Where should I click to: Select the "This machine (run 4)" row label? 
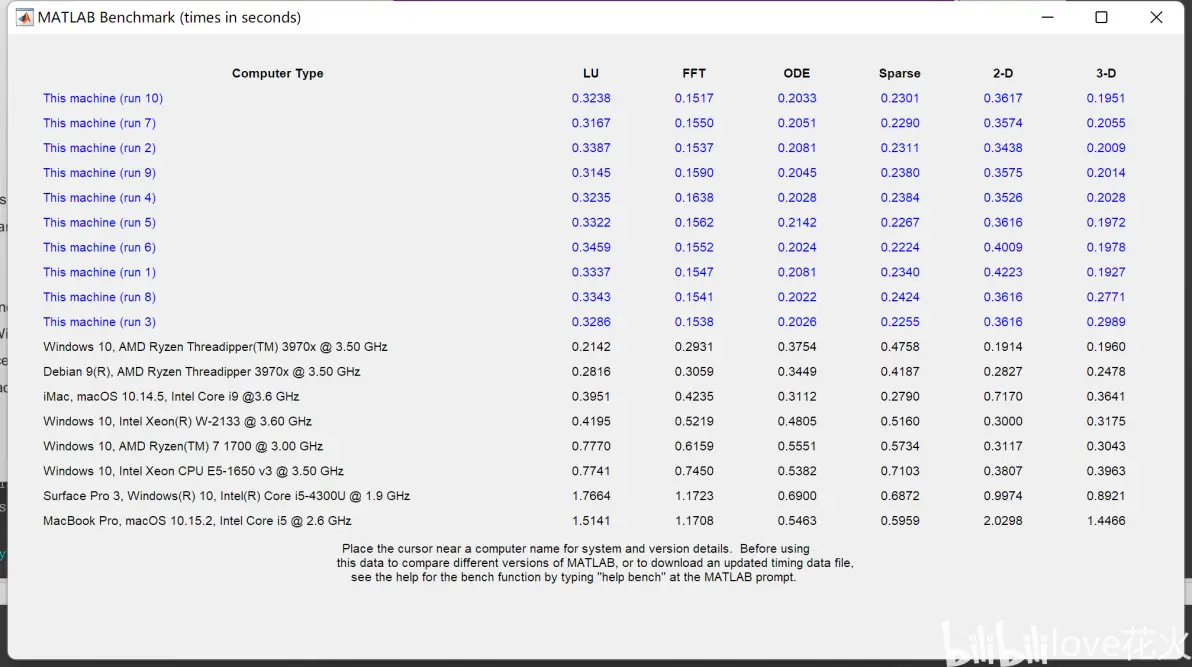coord(100,198)
